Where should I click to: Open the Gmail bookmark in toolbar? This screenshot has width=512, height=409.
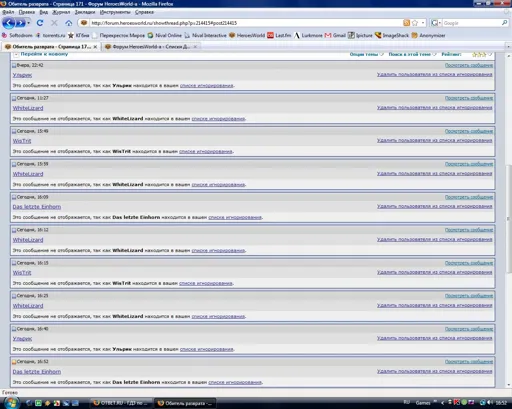pyautogui.click(x=335, y=35)
